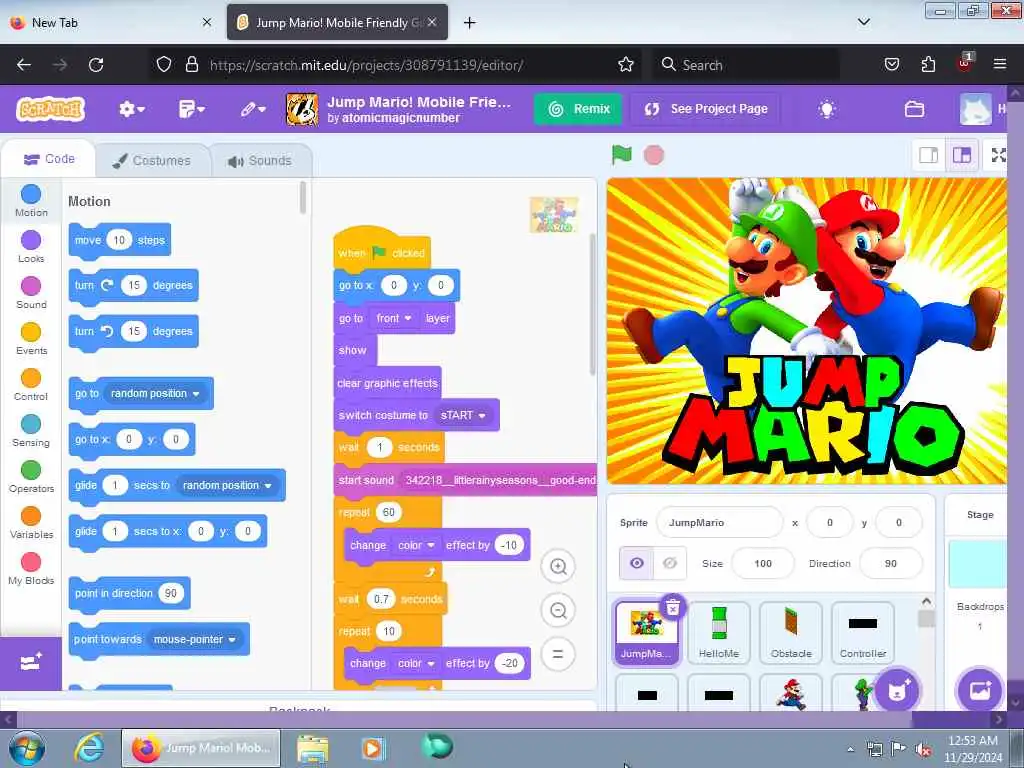Click the Add Extension button
Viewport: 1024px width, 768px height.
point(31,662)
